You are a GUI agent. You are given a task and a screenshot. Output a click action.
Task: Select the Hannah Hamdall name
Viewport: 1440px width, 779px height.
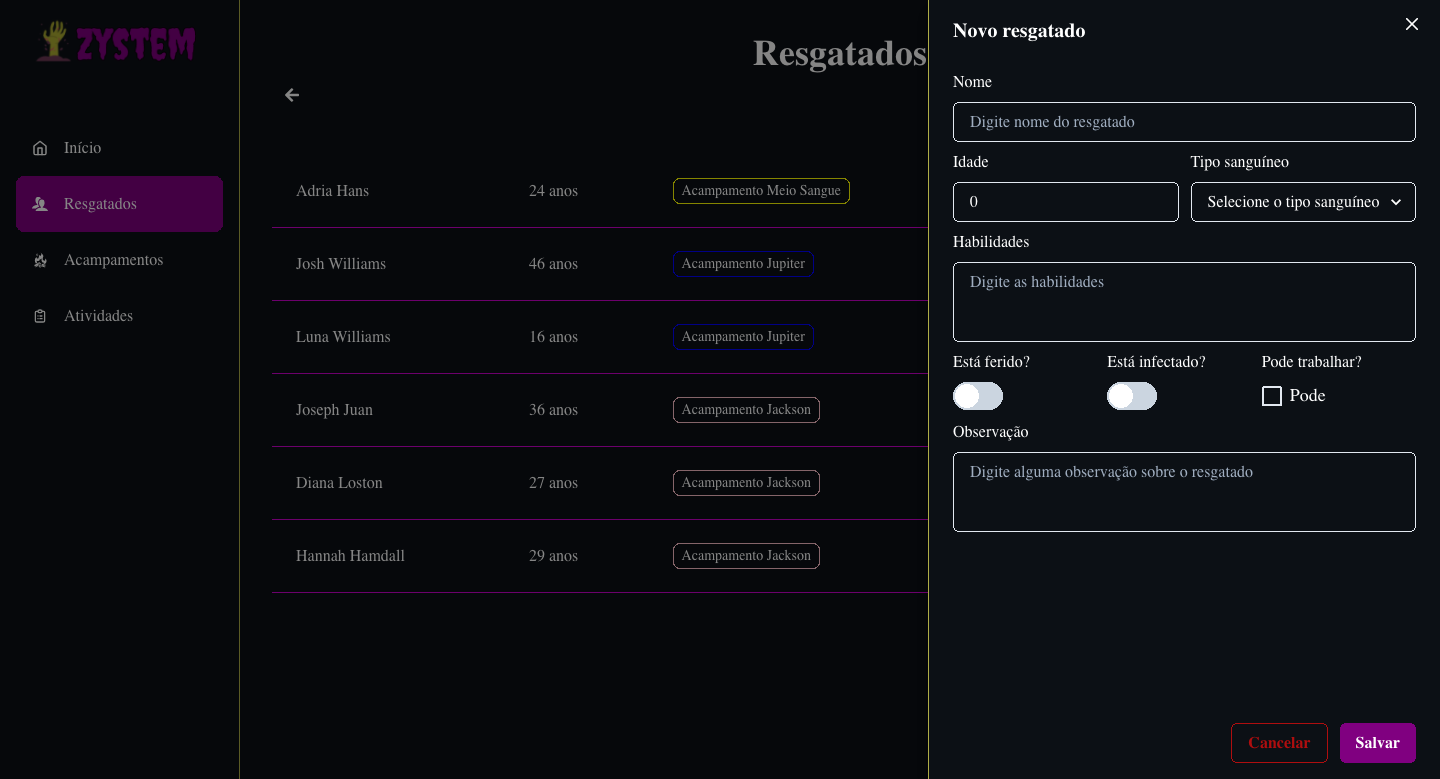[x=350, y=556]
